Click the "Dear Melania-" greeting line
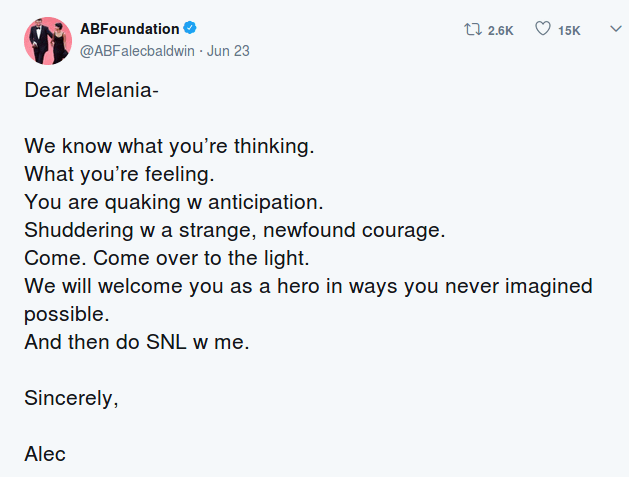Viewport: 629px width, 477px height. 91,89
